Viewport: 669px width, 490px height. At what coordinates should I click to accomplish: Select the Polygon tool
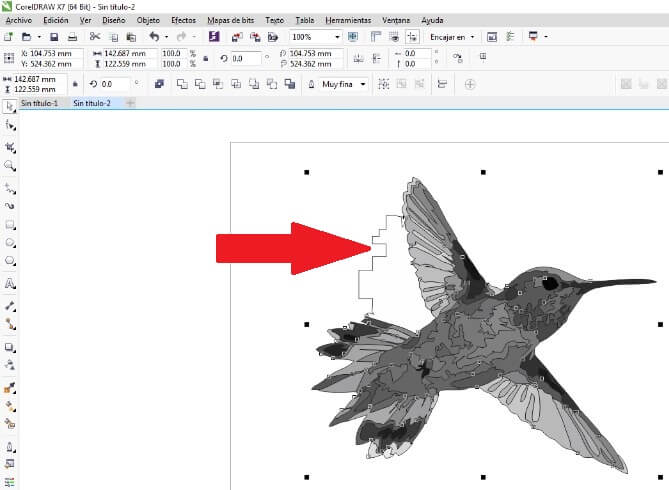[x=10, y=261]
